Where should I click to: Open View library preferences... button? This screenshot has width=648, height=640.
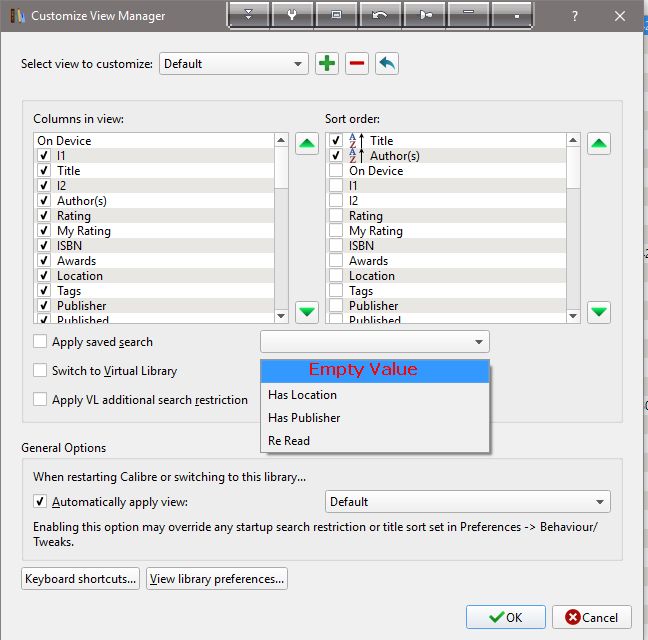tap(217, 578)
